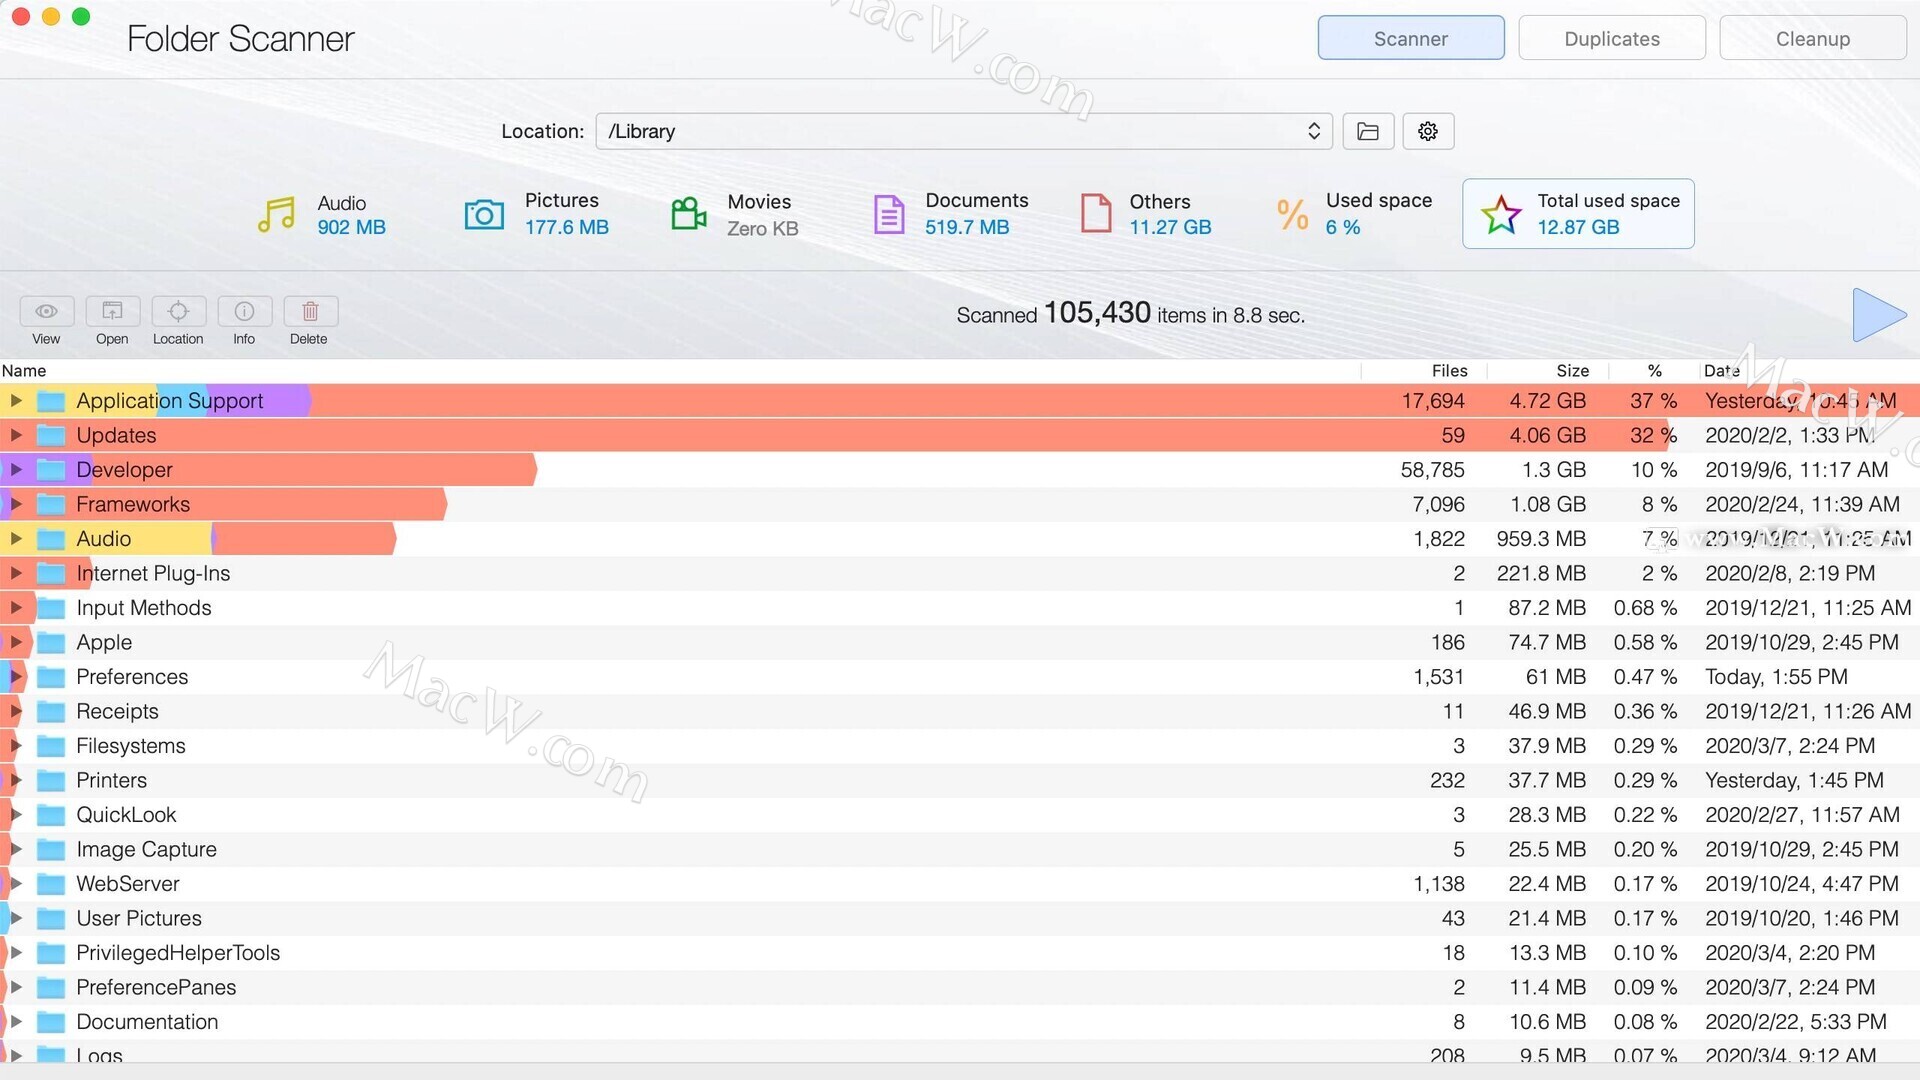This screenshot has width=1920, height=1080.
Task: Click the Others 11.27 GB value
Action: (1170, 227)
